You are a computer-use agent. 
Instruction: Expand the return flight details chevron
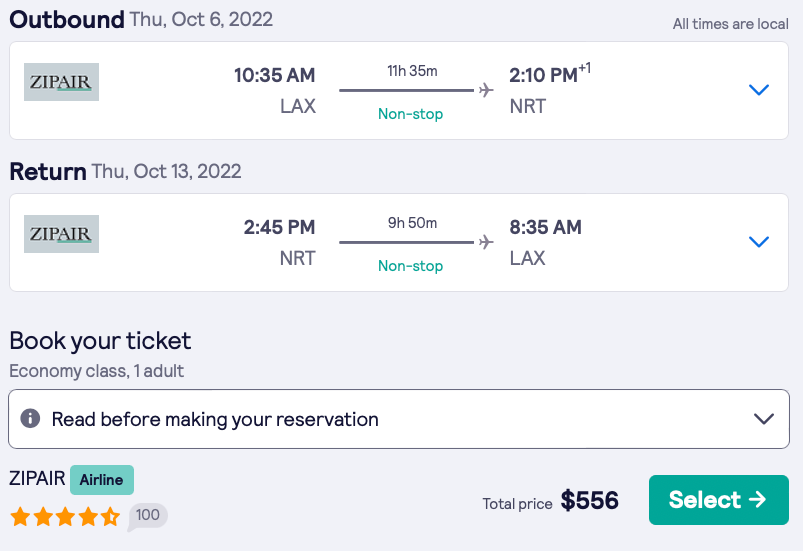[x=759, y=242]
